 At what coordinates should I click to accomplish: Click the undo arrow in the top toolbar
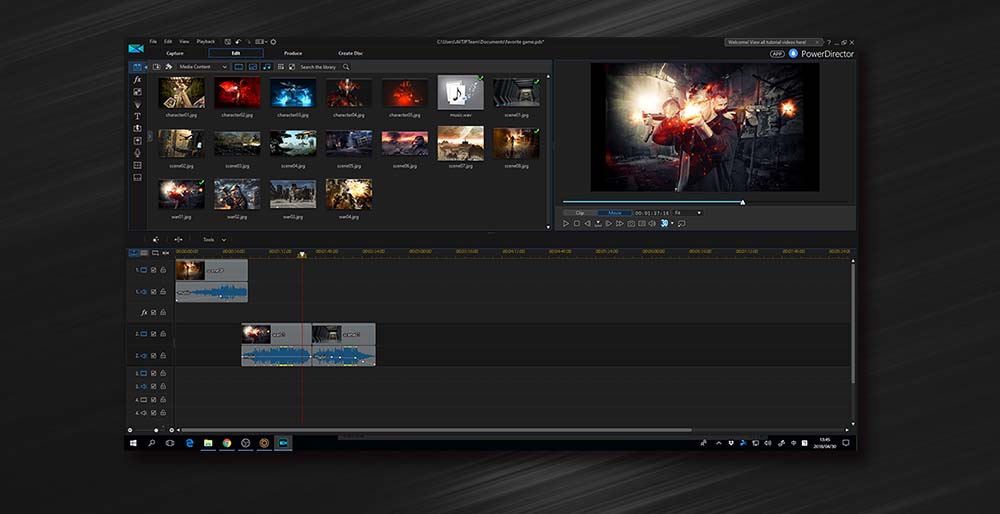coord(238,42)
